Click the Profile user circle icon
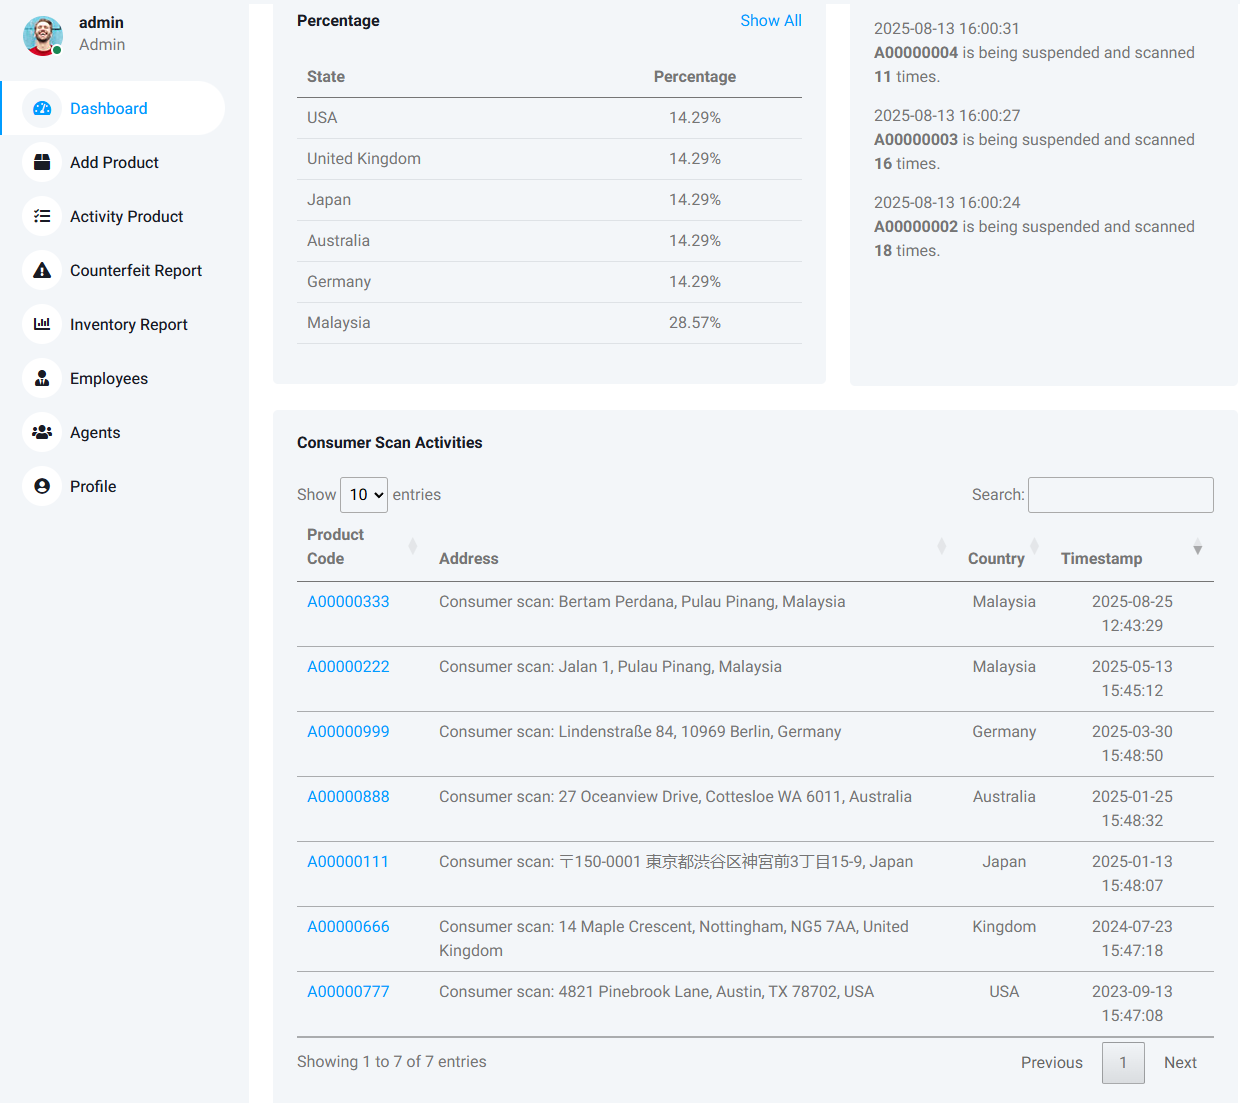Viewport: 1240px width, 1103px height. [42, 486]
